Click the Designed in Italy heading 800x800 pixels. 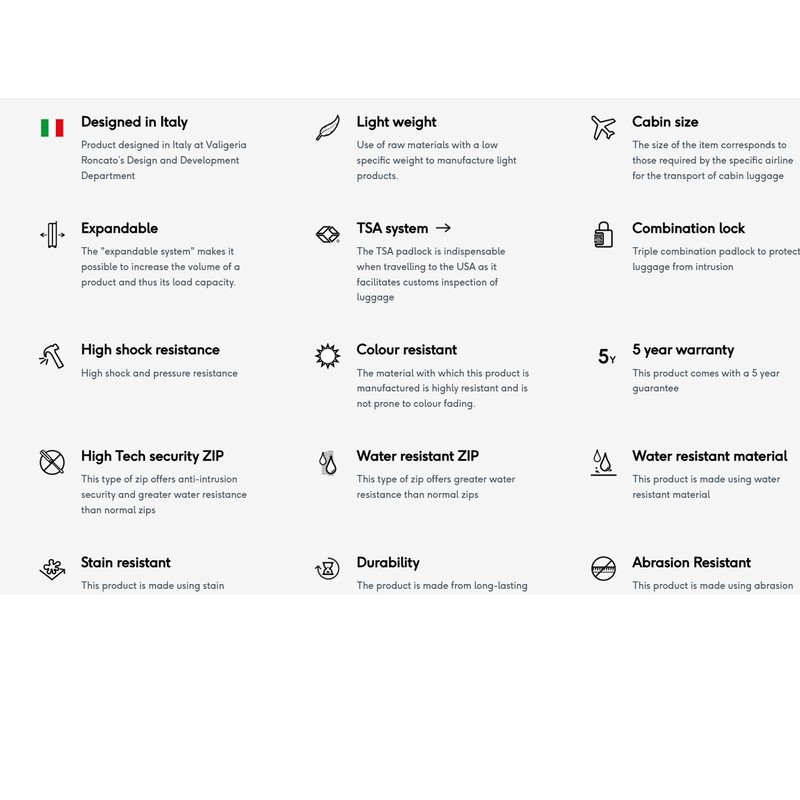coord(134,122)
